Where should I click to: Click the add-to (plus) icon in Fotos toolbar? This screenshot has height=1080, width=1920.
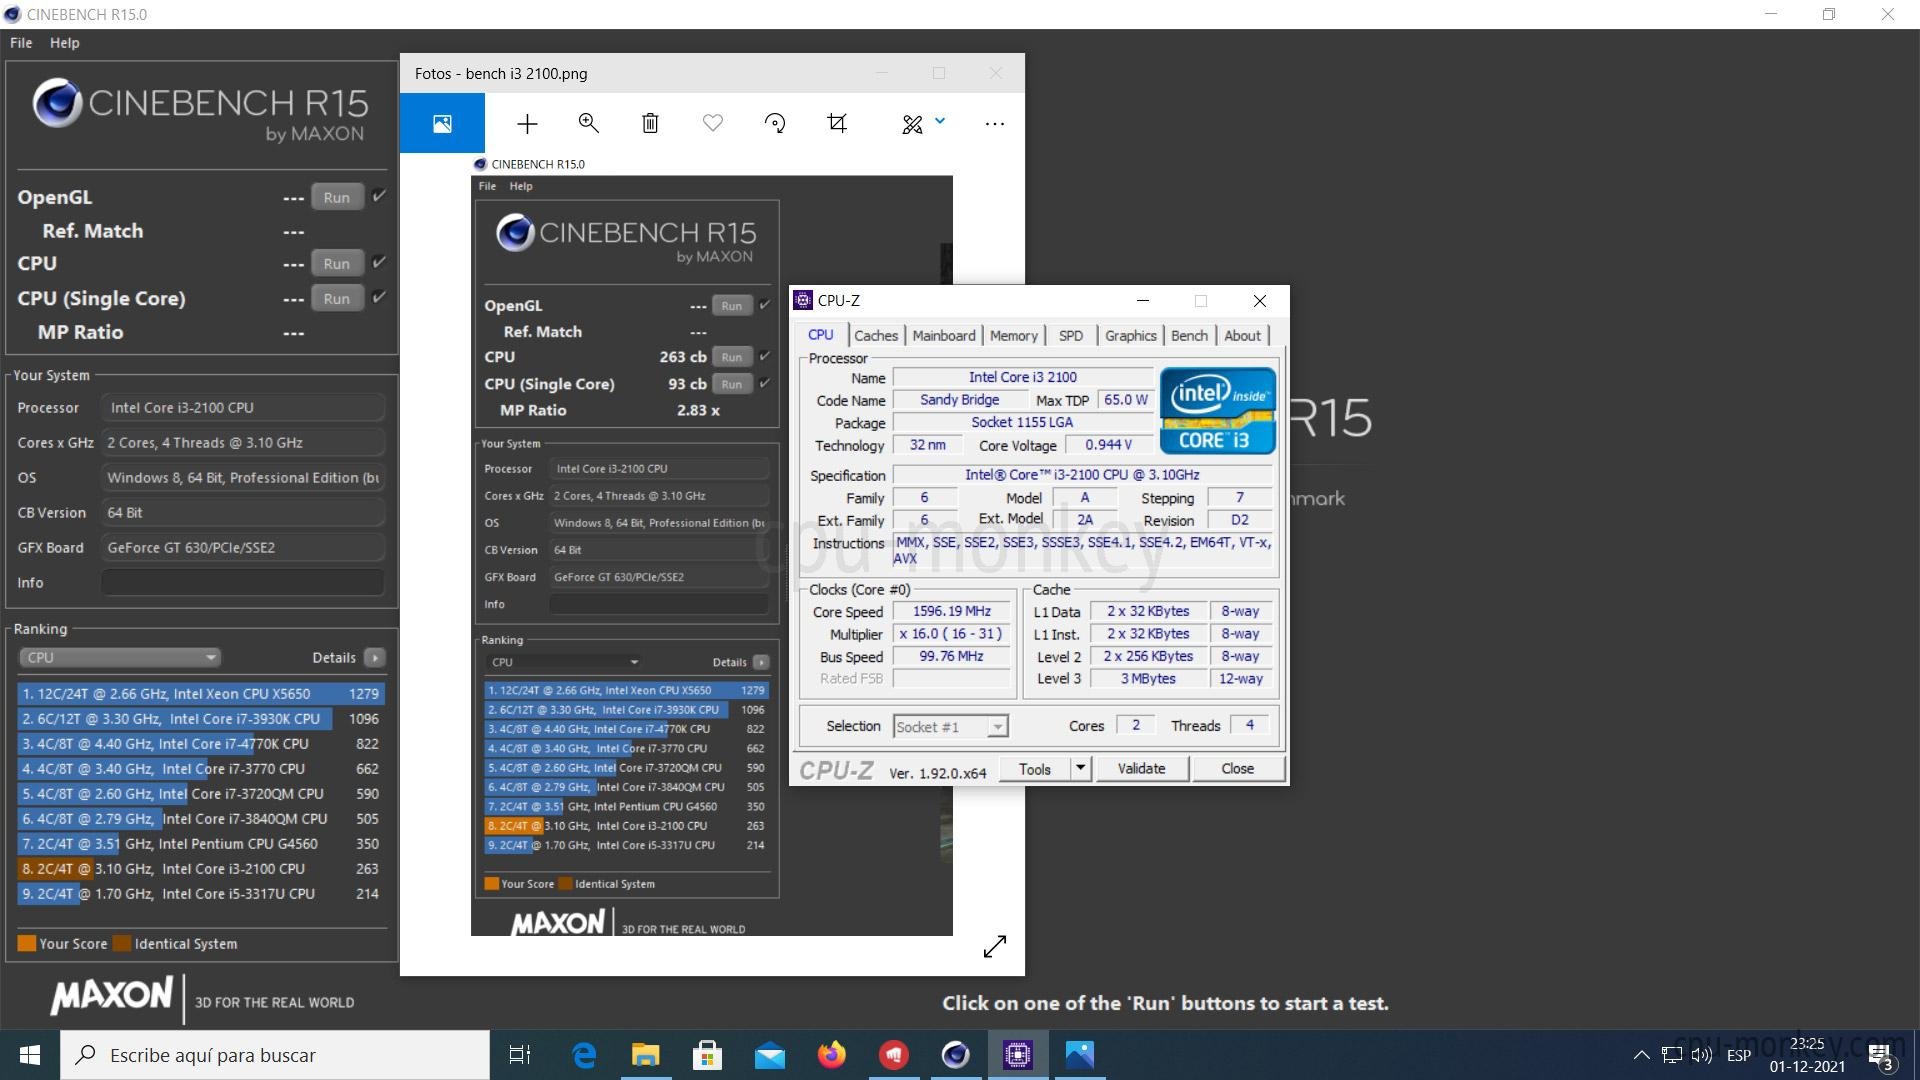coord(527,123)
